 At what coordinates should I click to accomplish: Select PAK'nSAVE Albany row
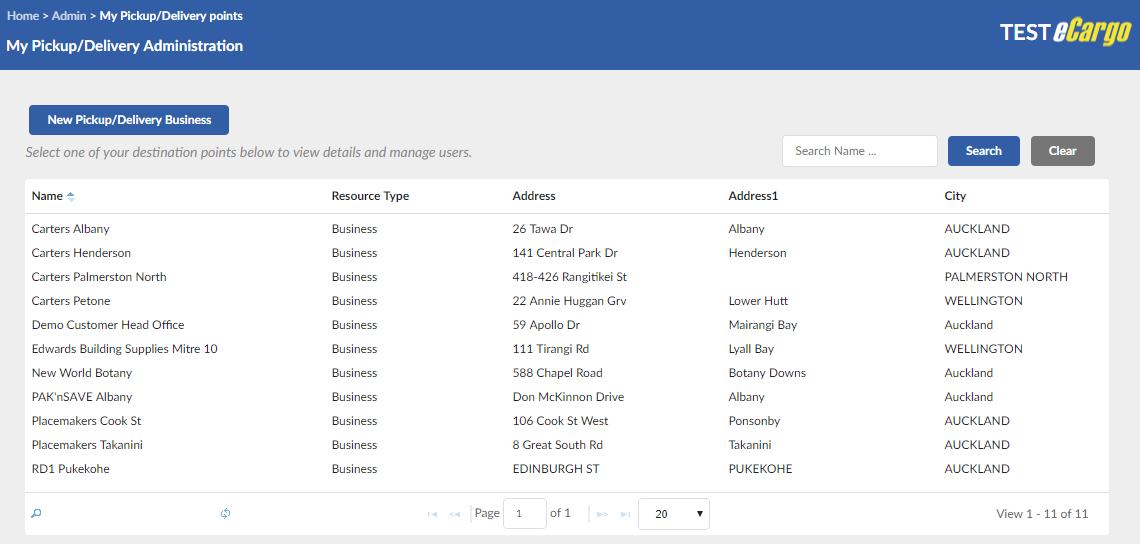tap(567, 396)
